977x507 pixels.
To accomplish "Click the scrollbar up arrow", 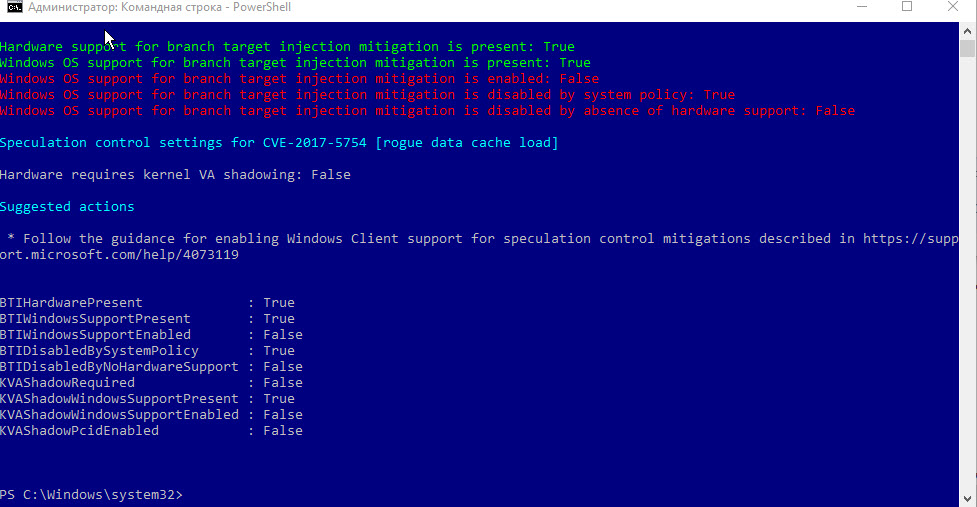I will coord(967,29).
